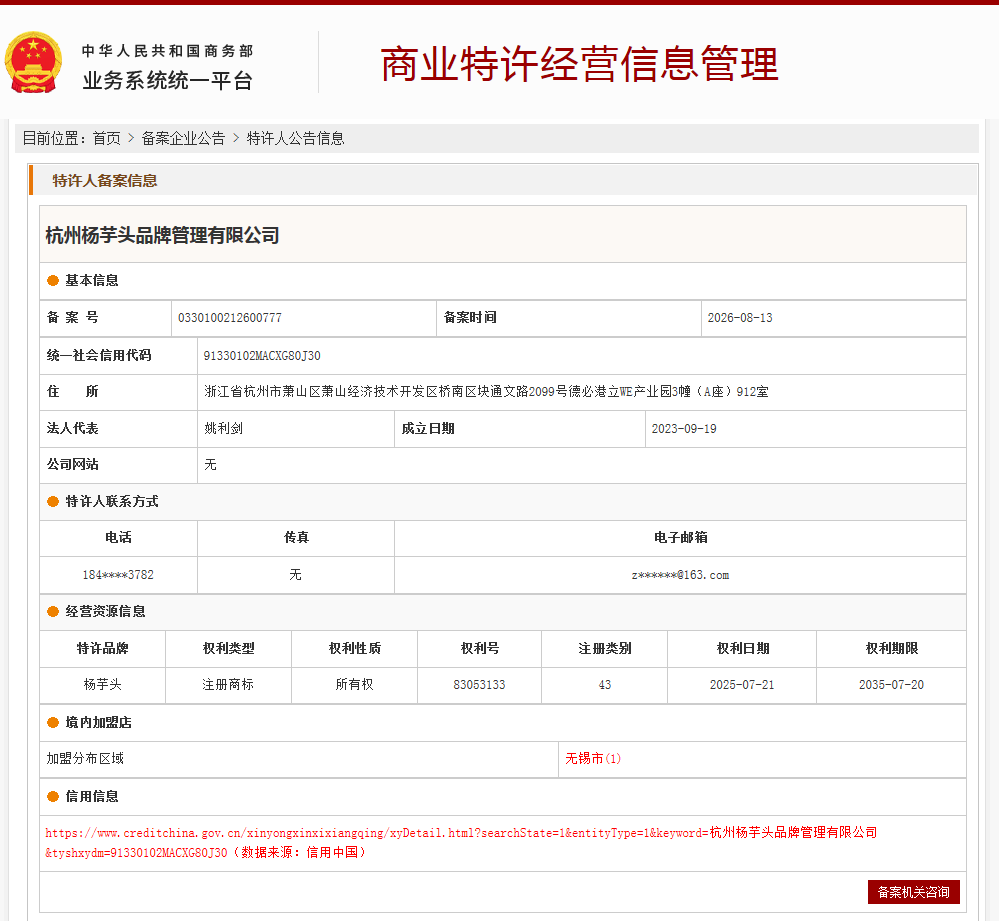Select email z******@163.com
This screenshot has width=999, height=921.
(x=680, y=575)
